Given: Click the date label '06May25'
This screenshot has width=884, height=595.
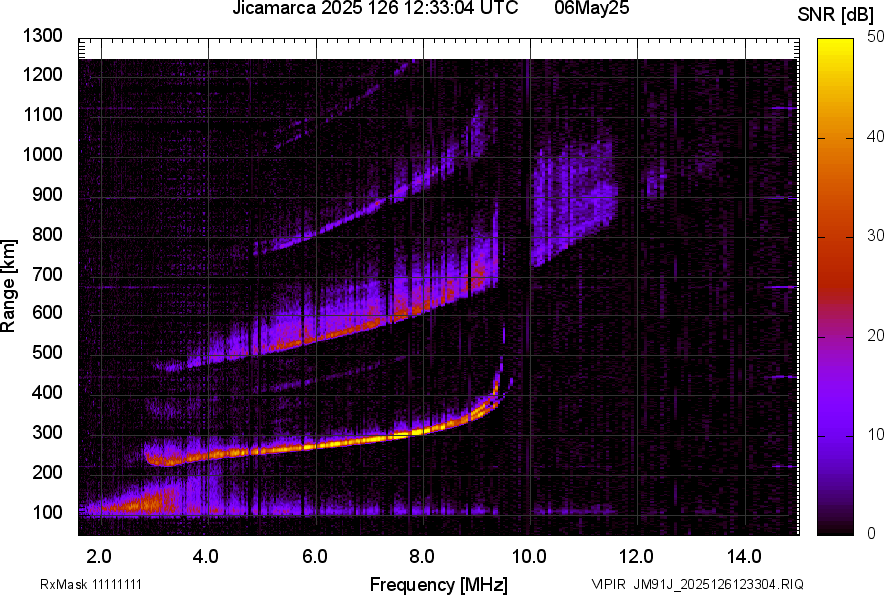Looking at the screenshot, I should coord(591,8).
